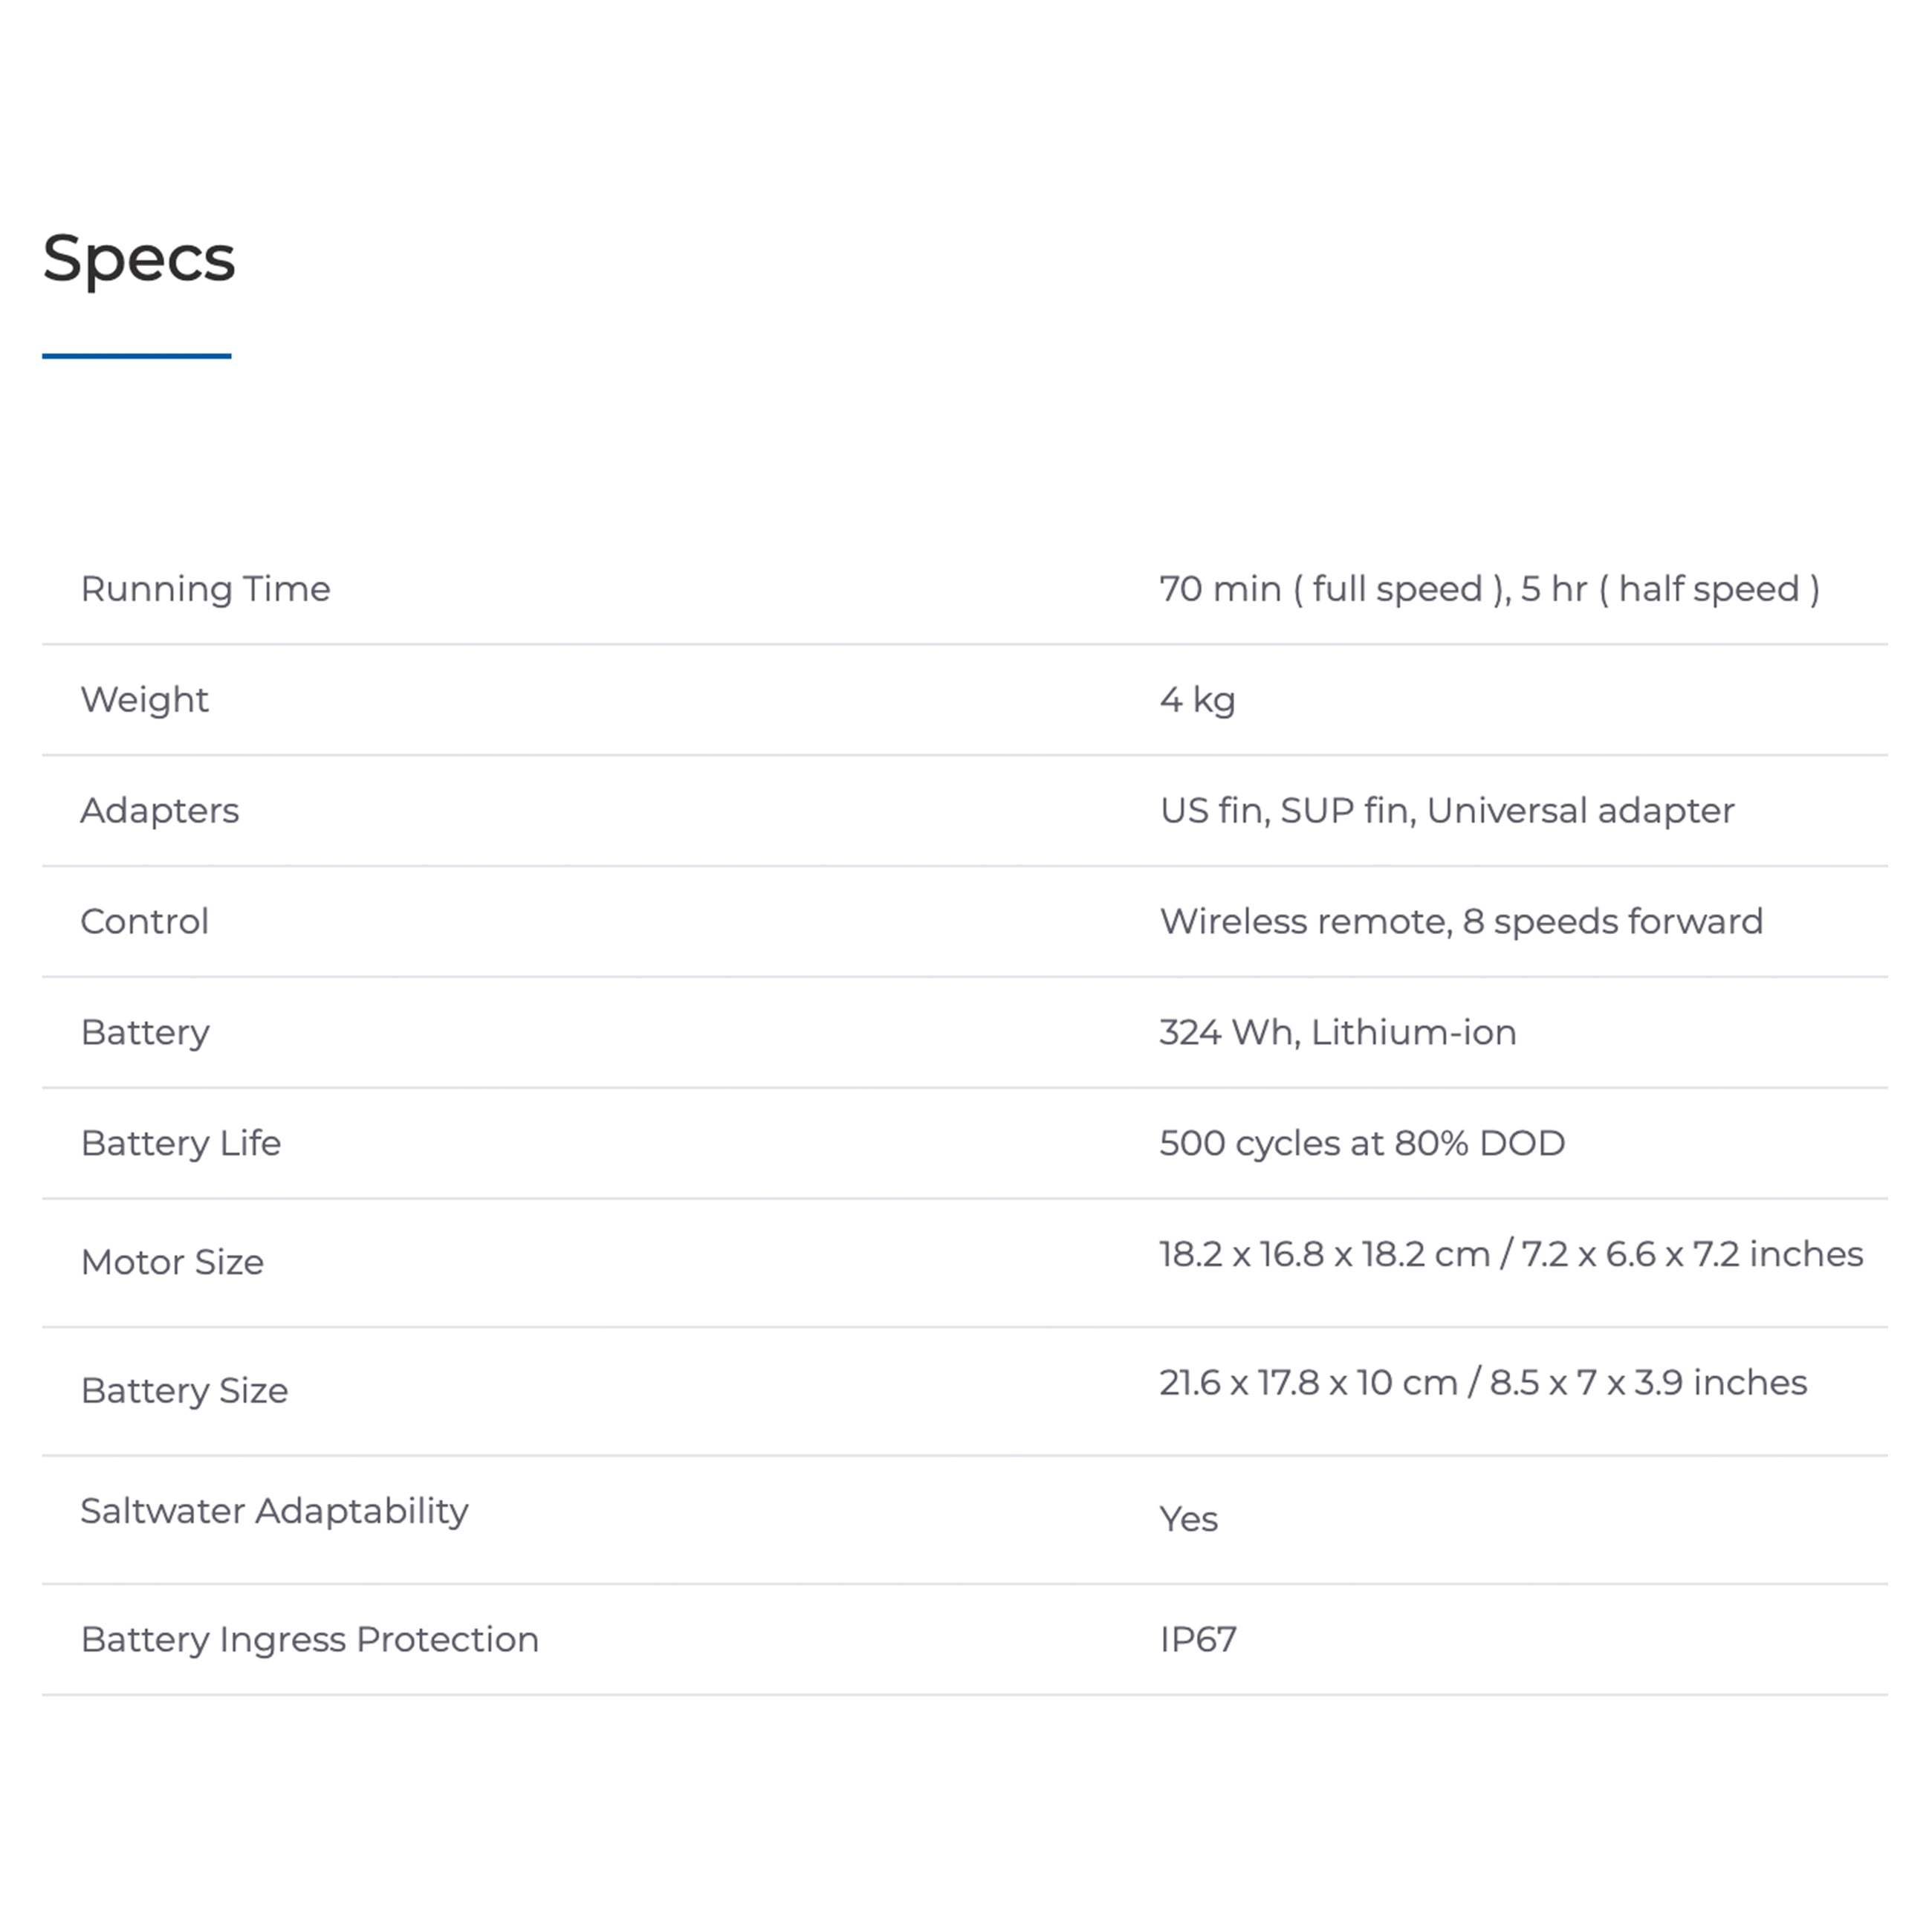Image resolution: width=1932 pixels, height=1932 pixels.
Task: Select the Motor Size label
Action: [x=172, y=1263]
